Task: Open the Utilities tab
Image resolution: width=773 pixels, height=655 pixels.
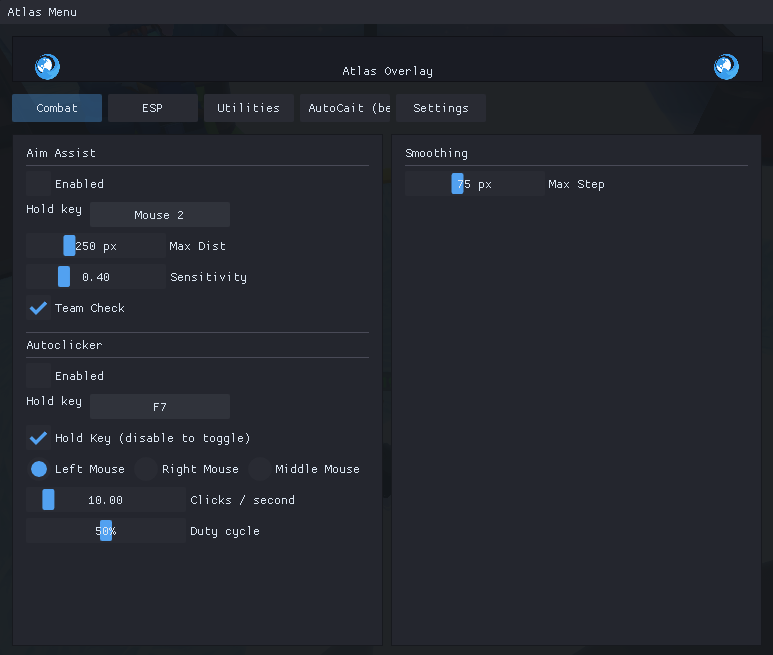Action: 248,108
